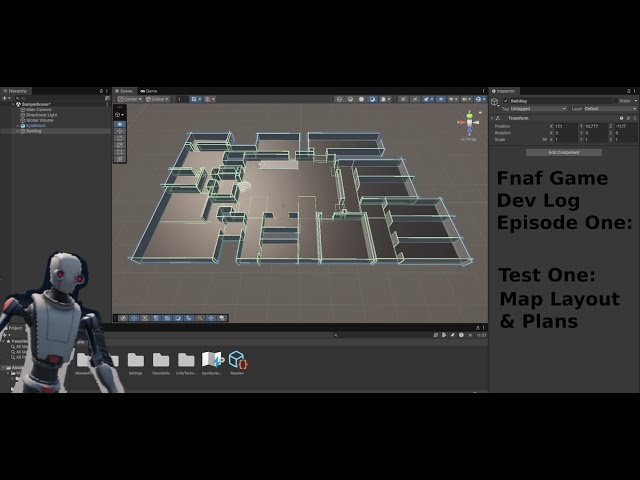Open the Inspector panel options menu

click(x=635, y=91)
